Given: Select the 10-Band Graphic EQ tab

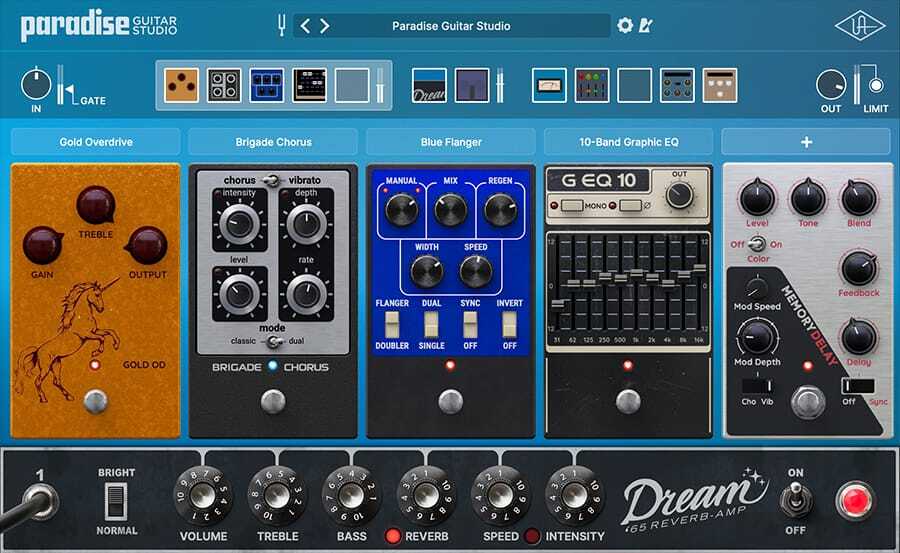Looking at the screenshot, I should pyautogui.click(x=628, y=142).
